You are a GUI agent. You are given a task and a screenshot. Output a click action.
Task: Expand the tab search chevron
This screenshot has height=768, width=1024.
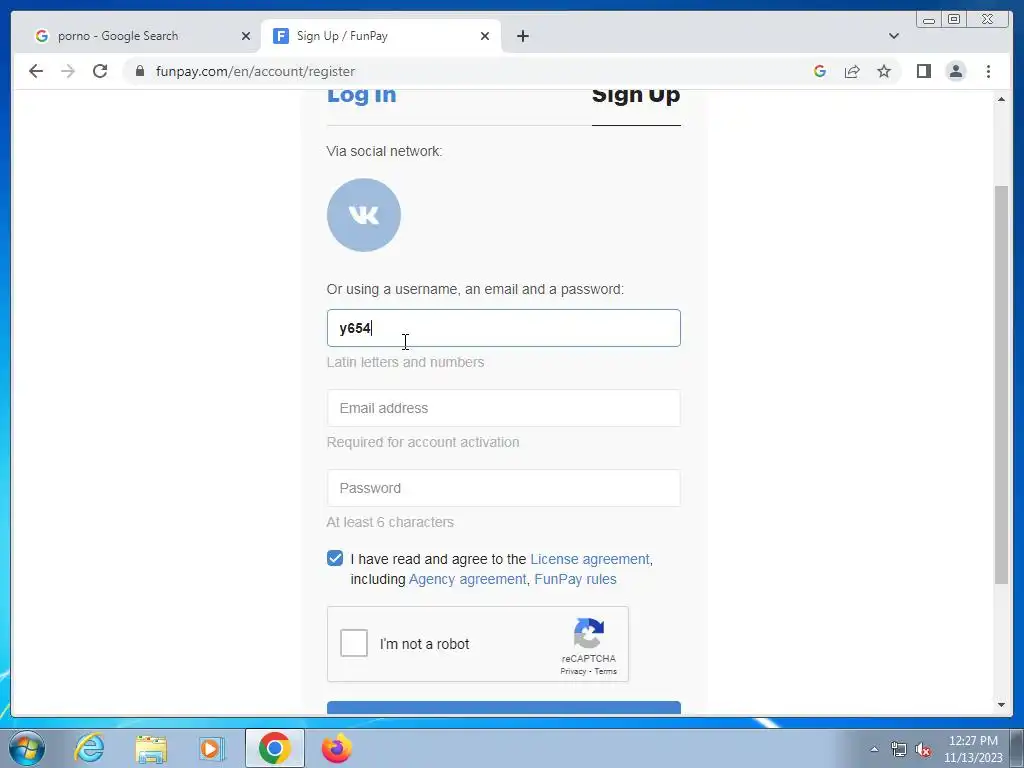point(894,36)
